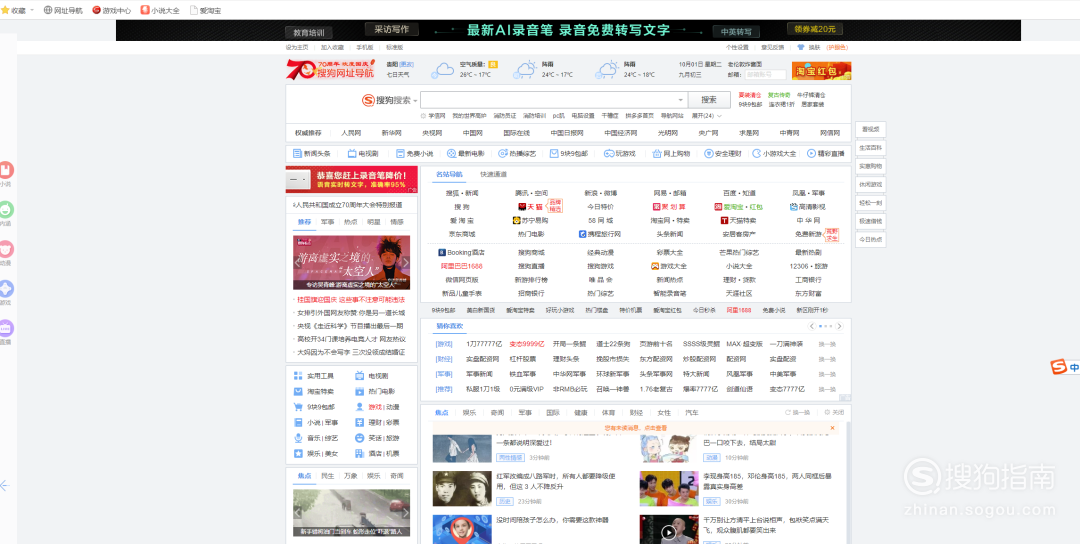
Task: Dismiss the 您有未读消息 notification bar
Action: pyautogui.click(x=832, y=428)
